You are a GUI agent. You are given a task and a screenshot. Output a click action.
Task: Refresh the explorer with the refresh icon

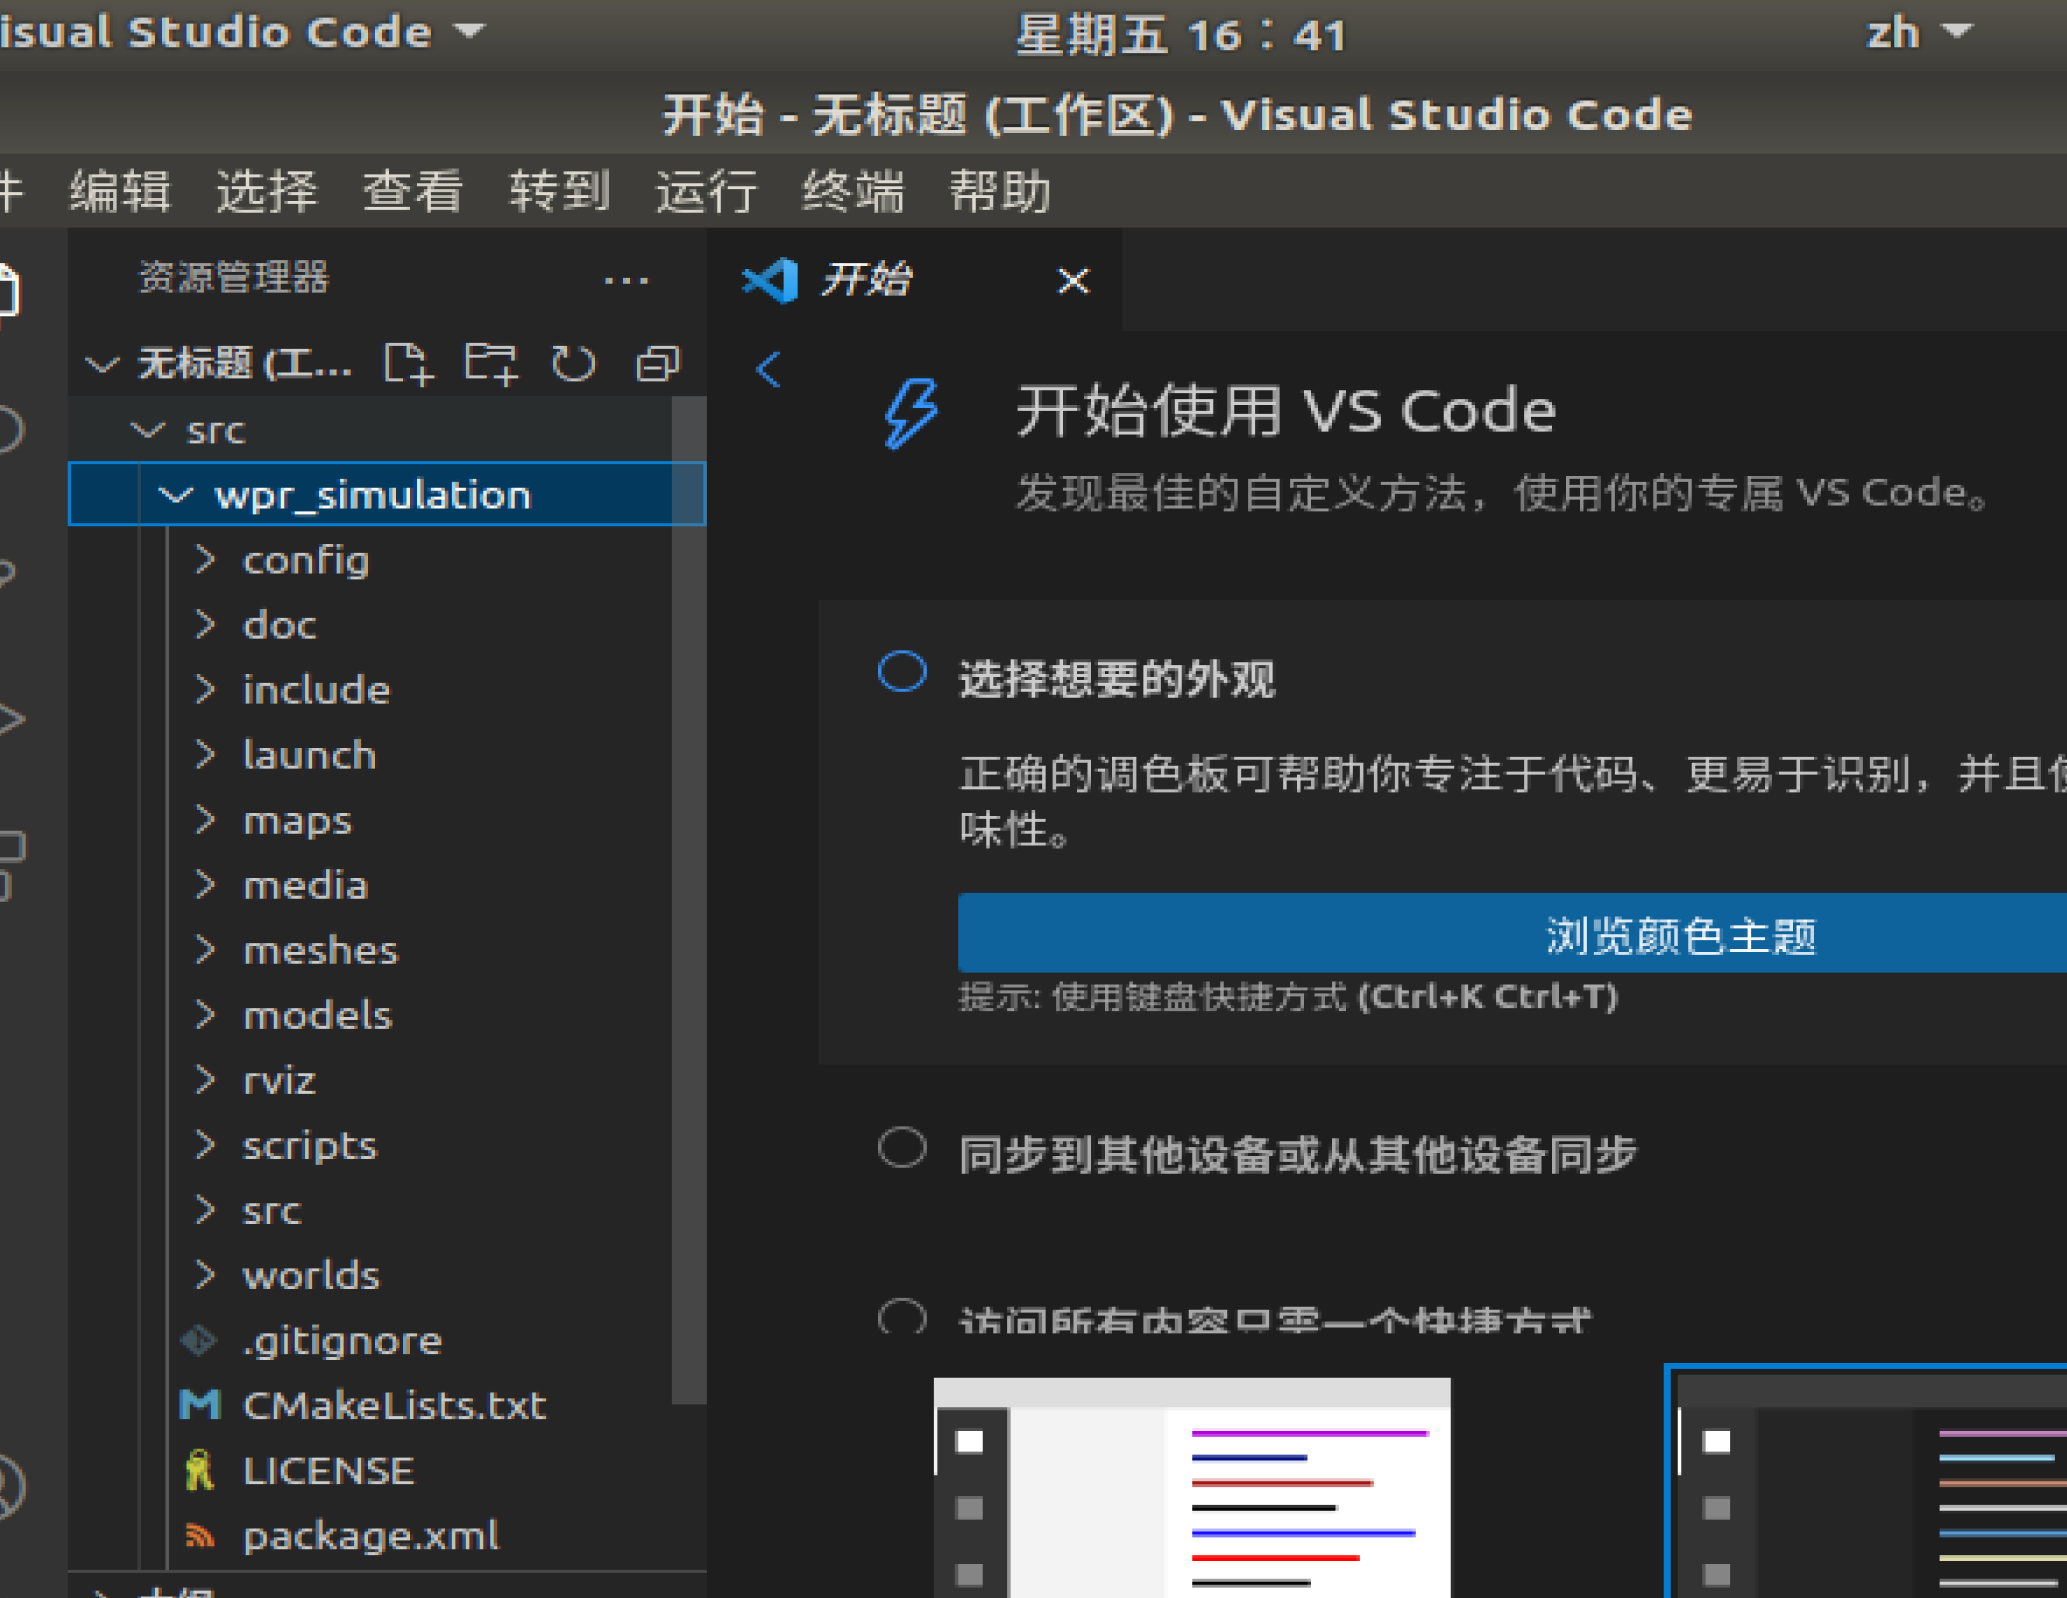click(x=574, y=364)
